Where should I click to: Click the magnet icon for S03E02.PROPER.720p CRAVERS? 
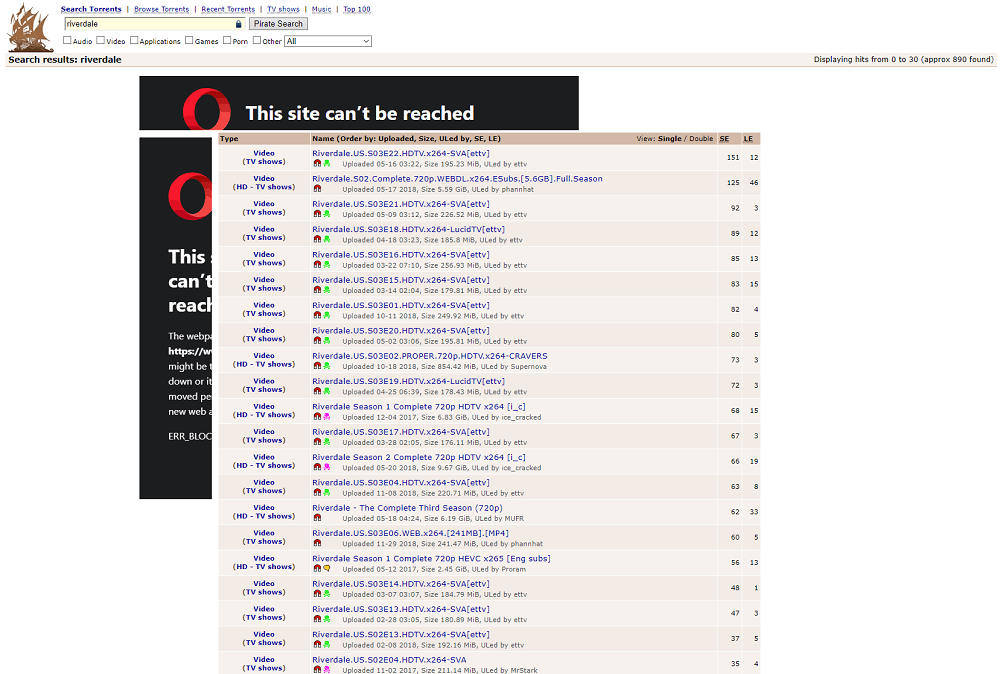317,366
